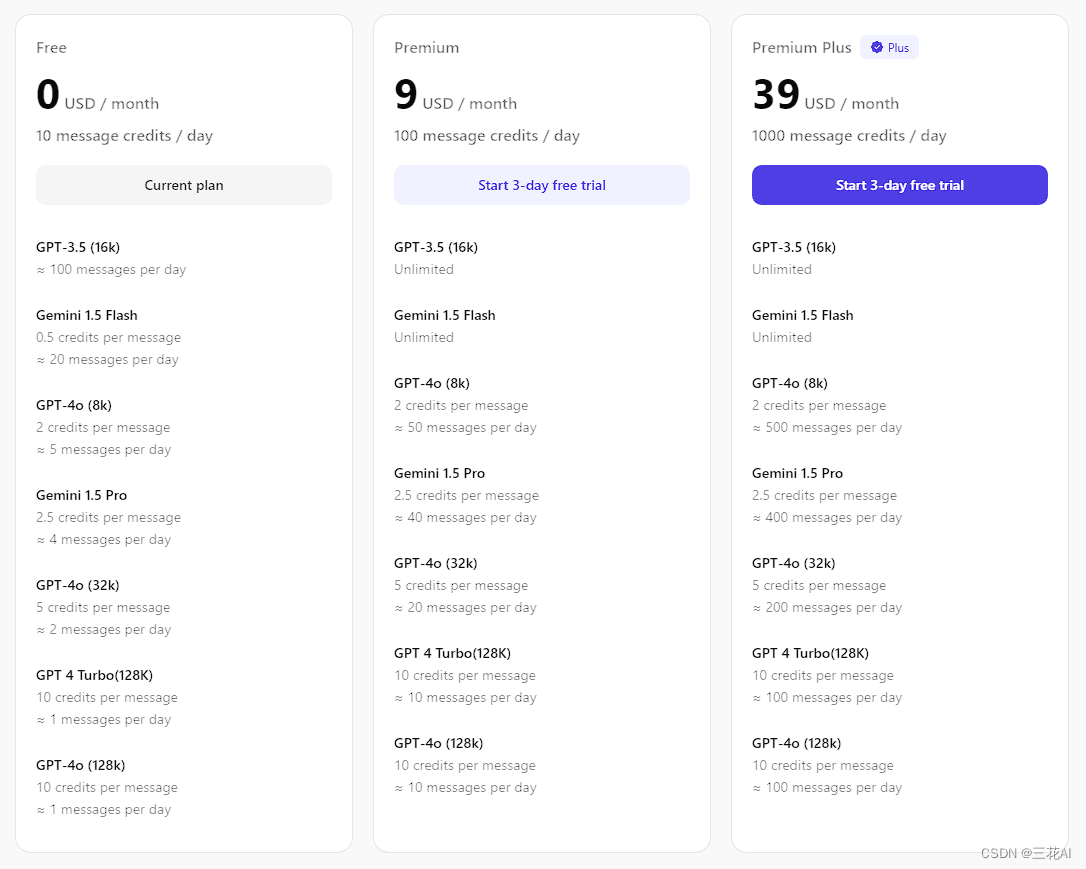Click '≈ 100 messages per day' under Free GPT-3.5
Image resolution: width=1086 pixels, height=869 pixels.
[112, 269]
